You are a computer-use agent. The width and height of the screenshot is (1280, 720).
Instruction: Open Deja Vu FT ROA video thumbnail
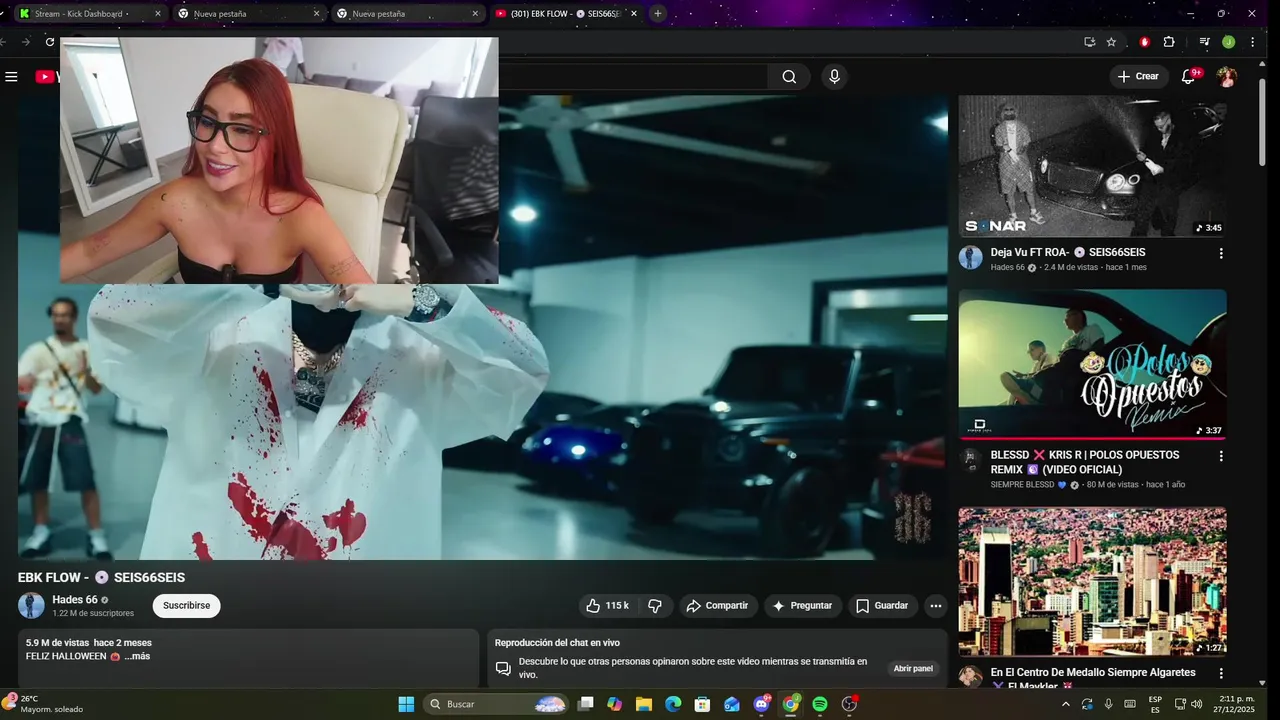(x=1092, y=166)
